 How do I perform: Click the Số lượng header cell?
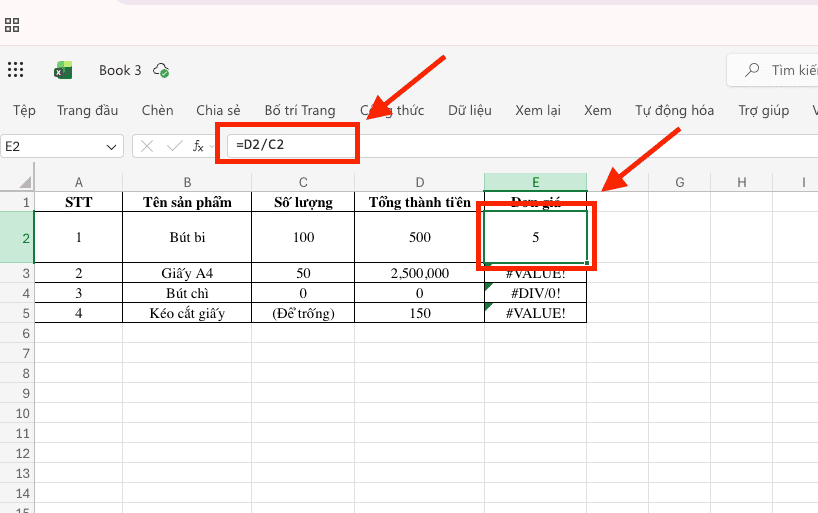tap(303, 202)
